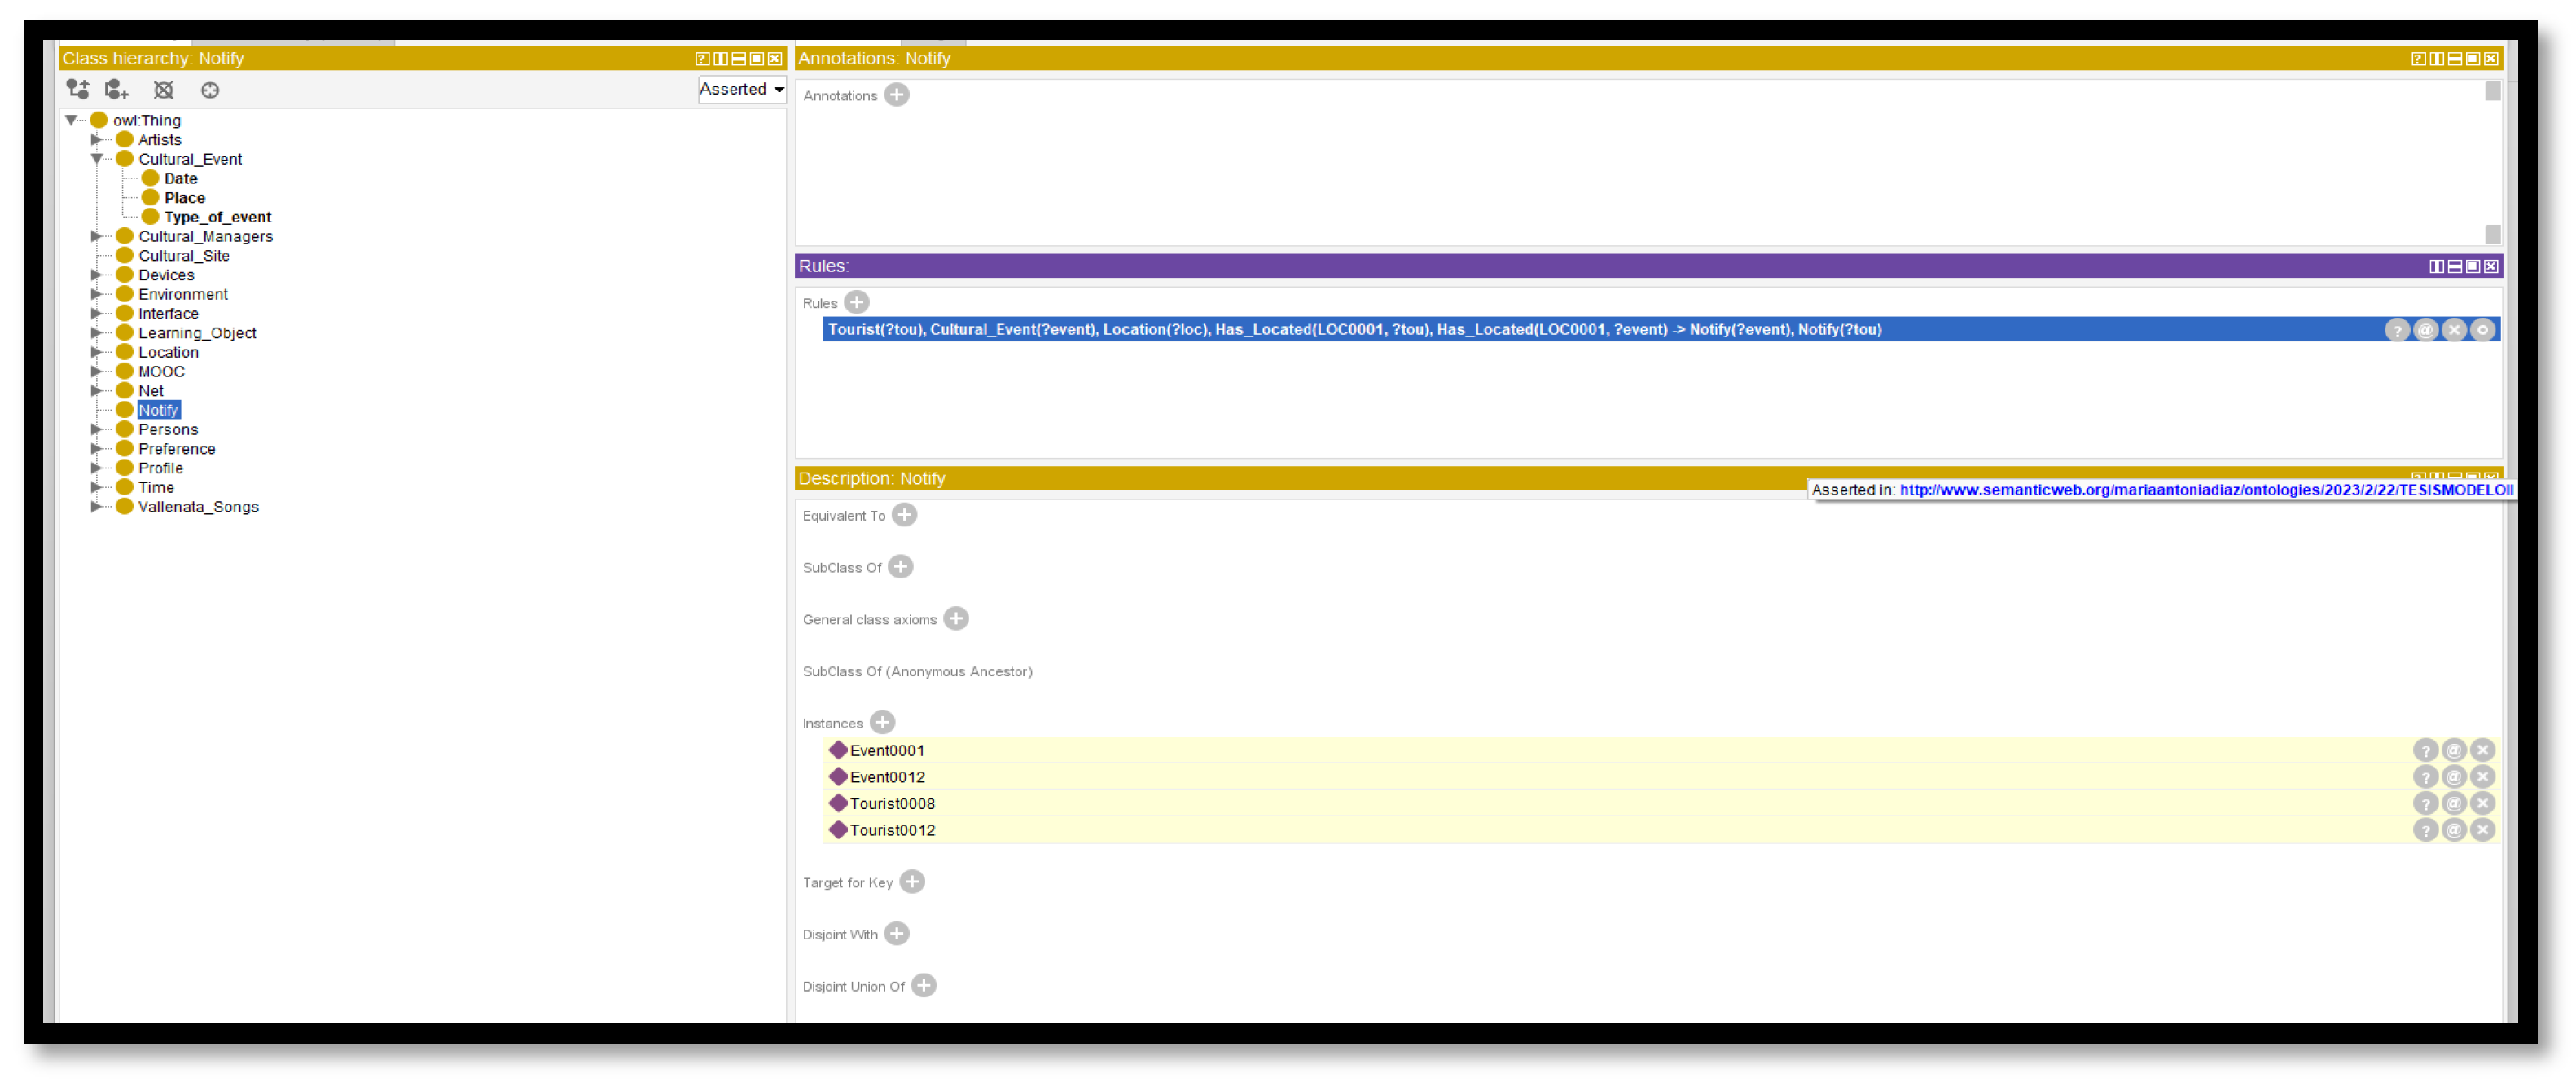Screen dimensions: 2576x1082
Task: Add a new SWRL rule
Action: [x=857, y=302]
